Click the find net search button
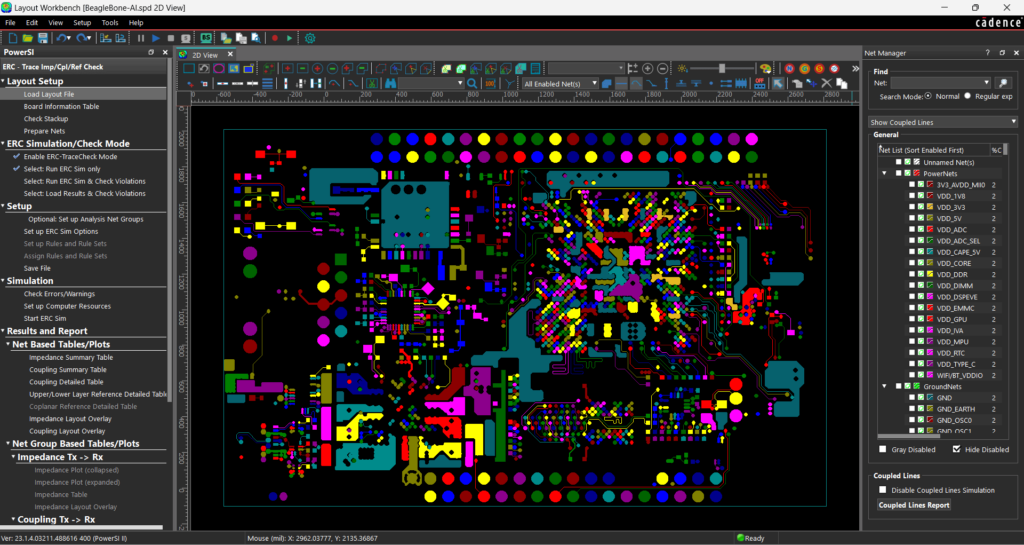 1002,83
